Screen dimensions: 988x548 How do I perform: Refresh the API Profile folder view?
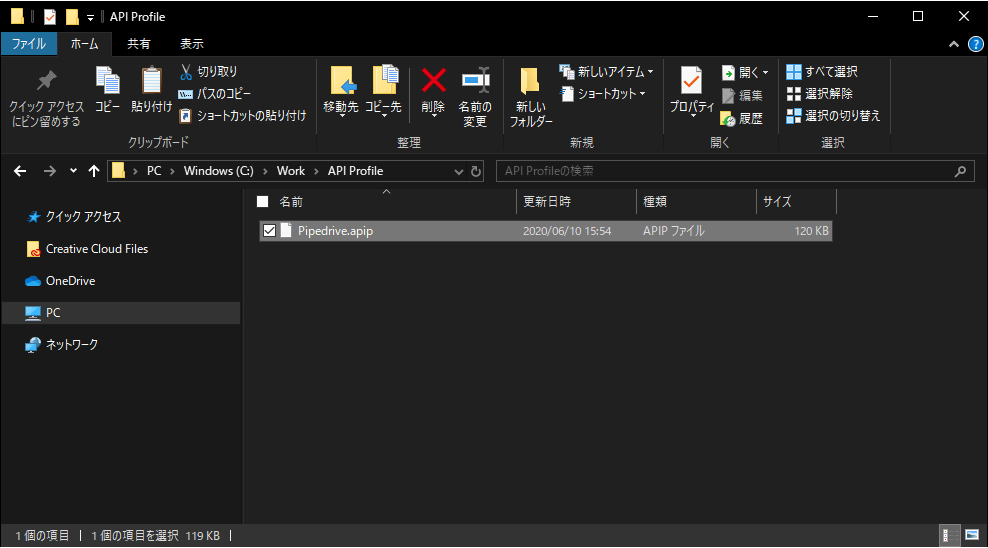[476, 171]
